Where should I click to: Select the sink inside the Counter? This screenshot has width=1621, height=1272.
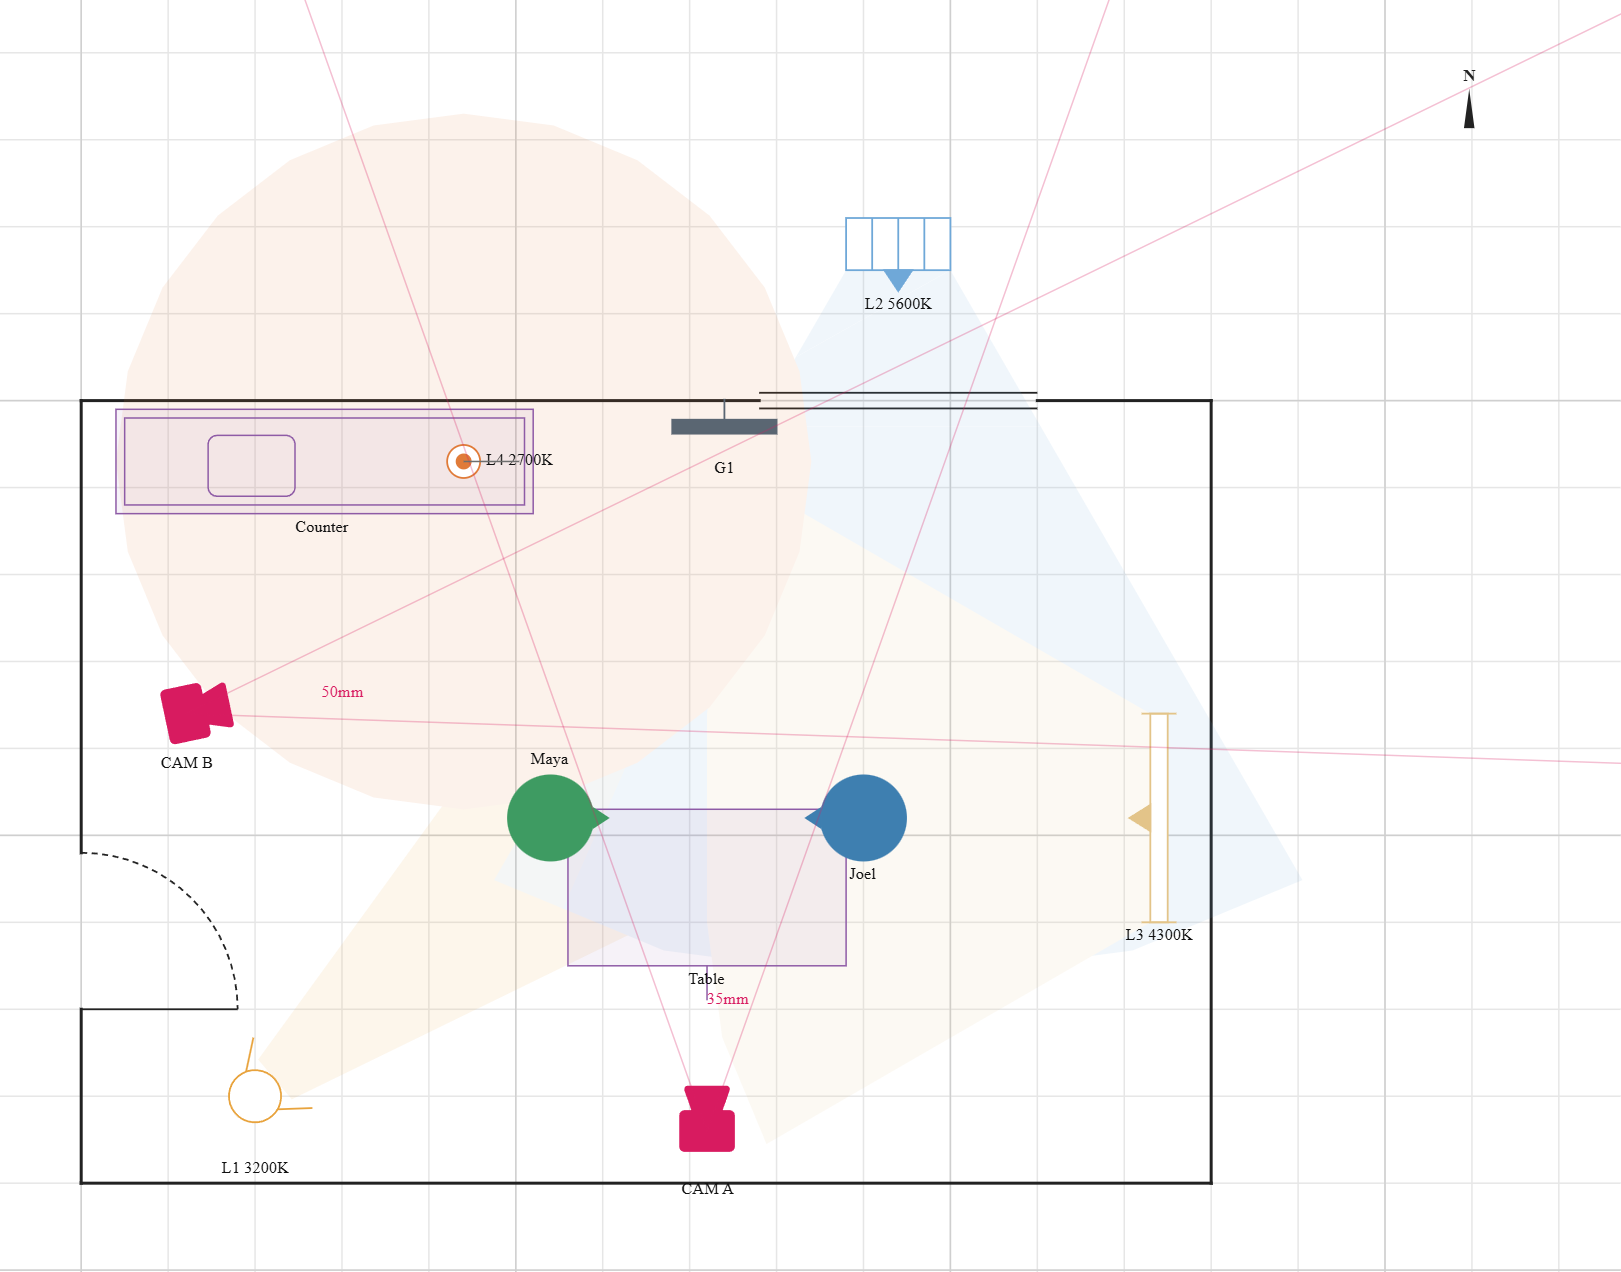pos(251,465)
